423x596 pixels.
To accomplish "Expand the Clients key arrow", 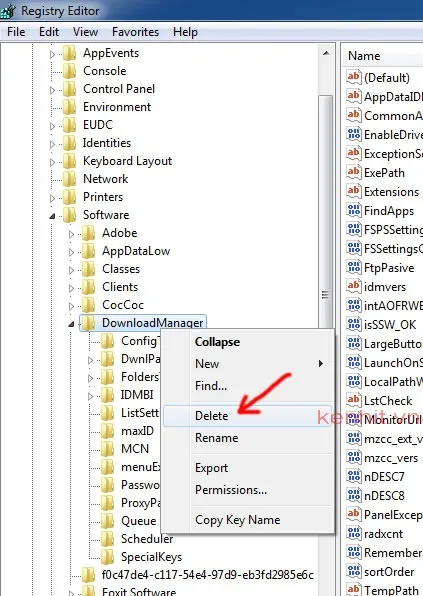I will (x=71, y=288).
